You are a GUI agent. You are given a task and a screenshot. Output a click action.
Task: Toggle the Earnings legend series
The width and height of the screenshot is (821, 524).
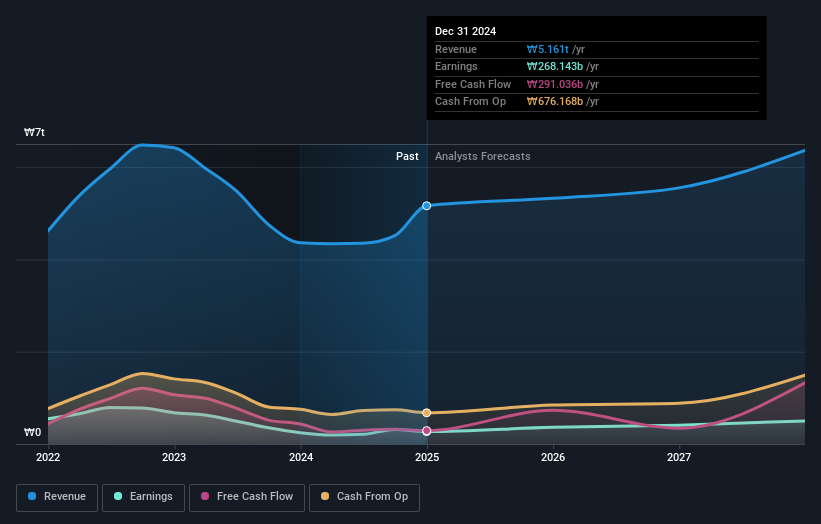point(143,497)
